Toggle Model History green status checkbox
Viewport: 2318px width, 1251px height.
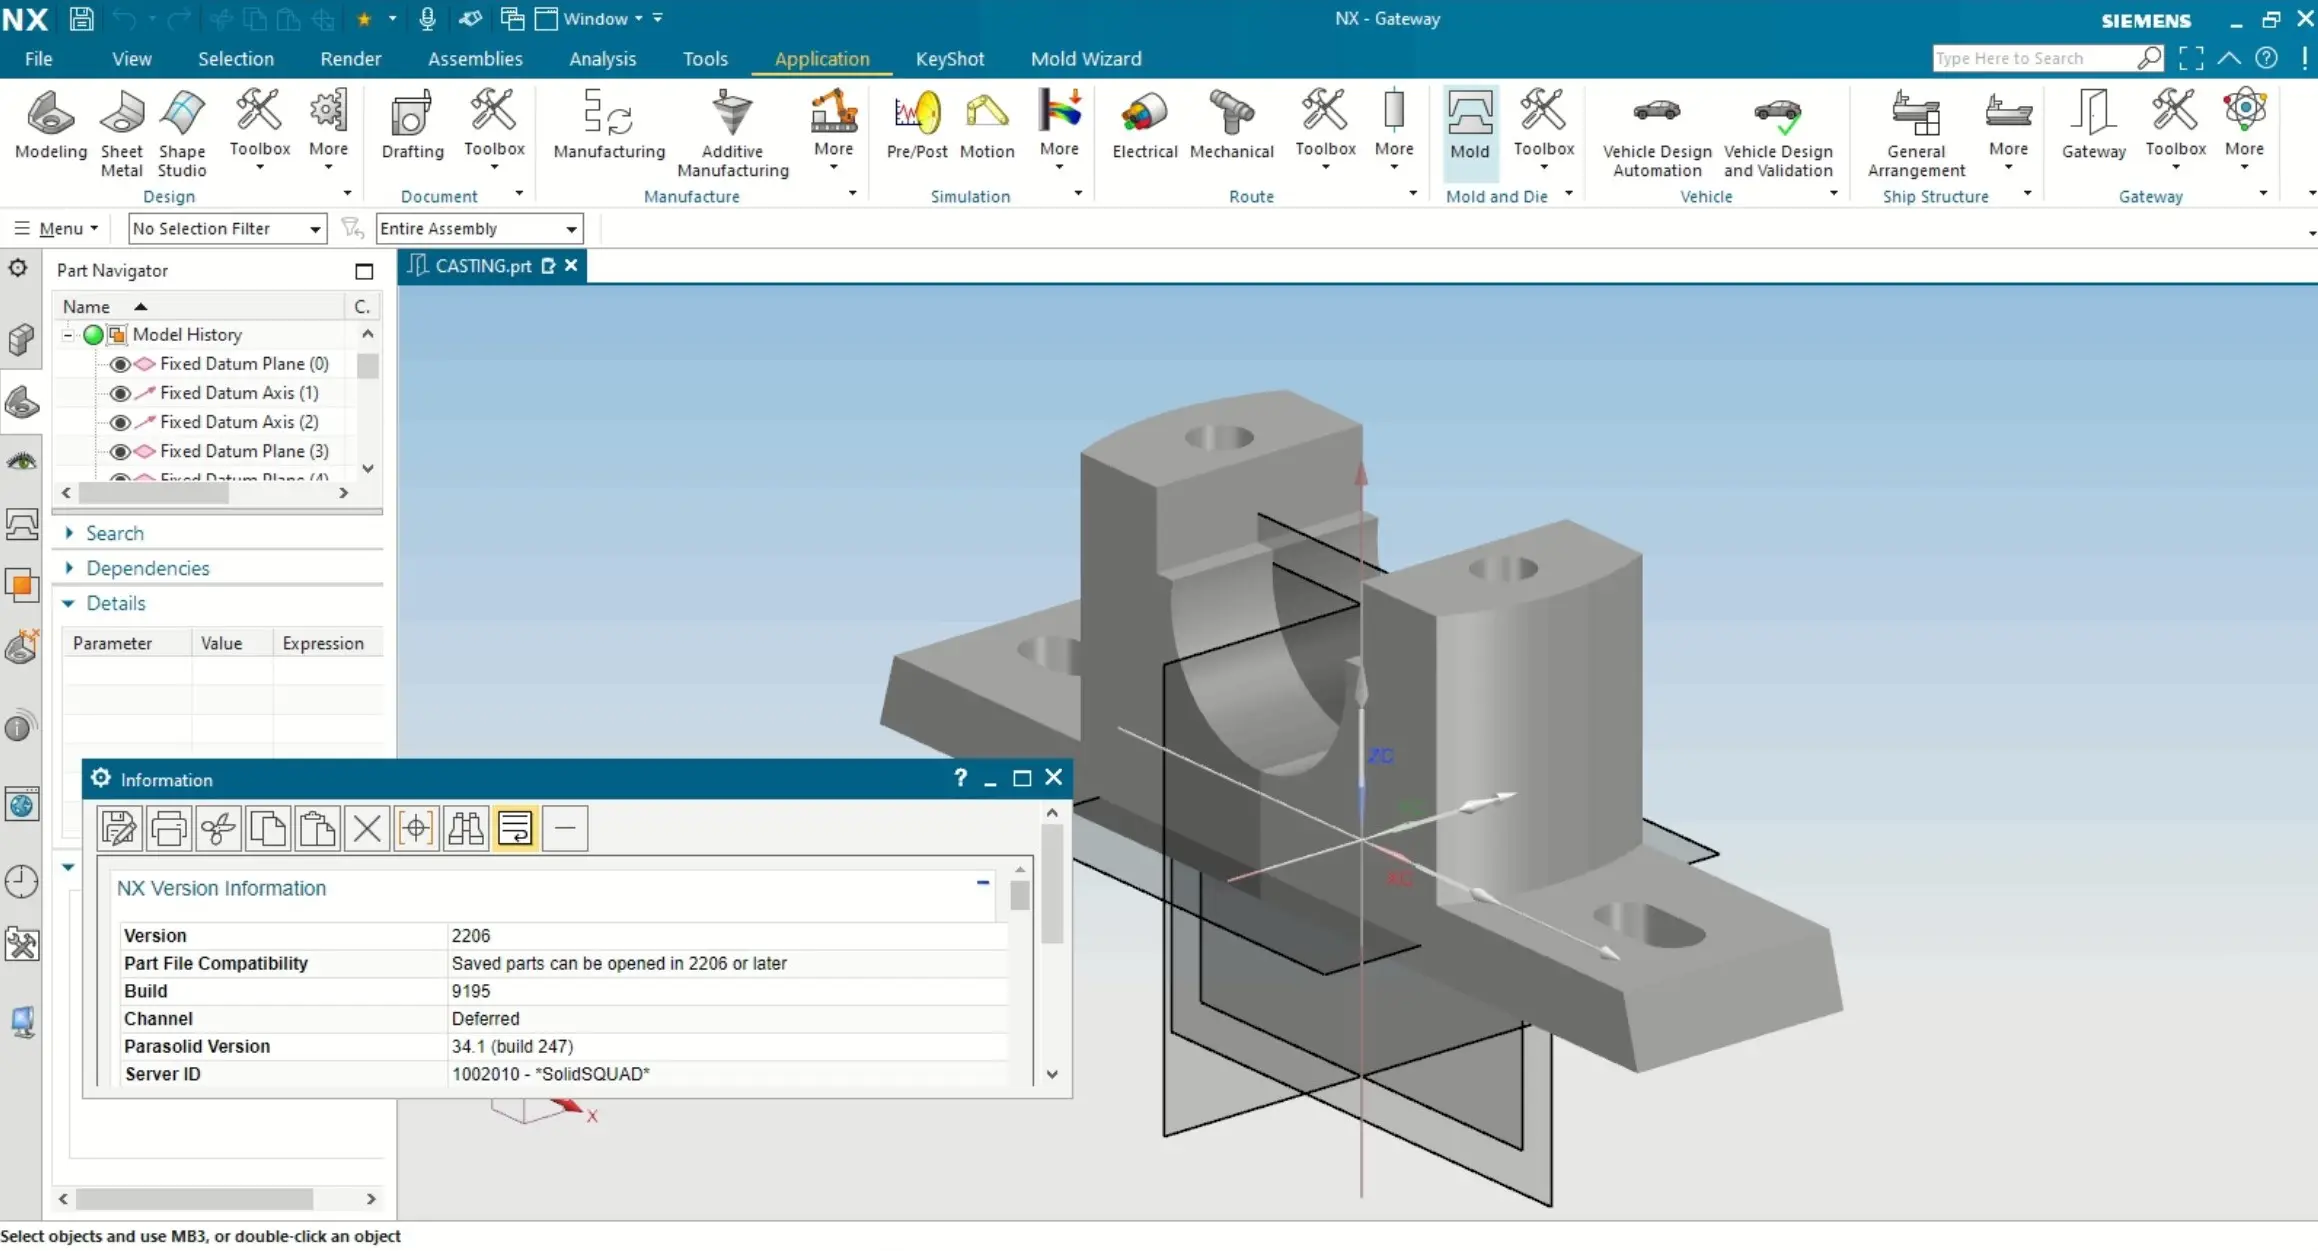pyautogui.click(x=93, y=335)
